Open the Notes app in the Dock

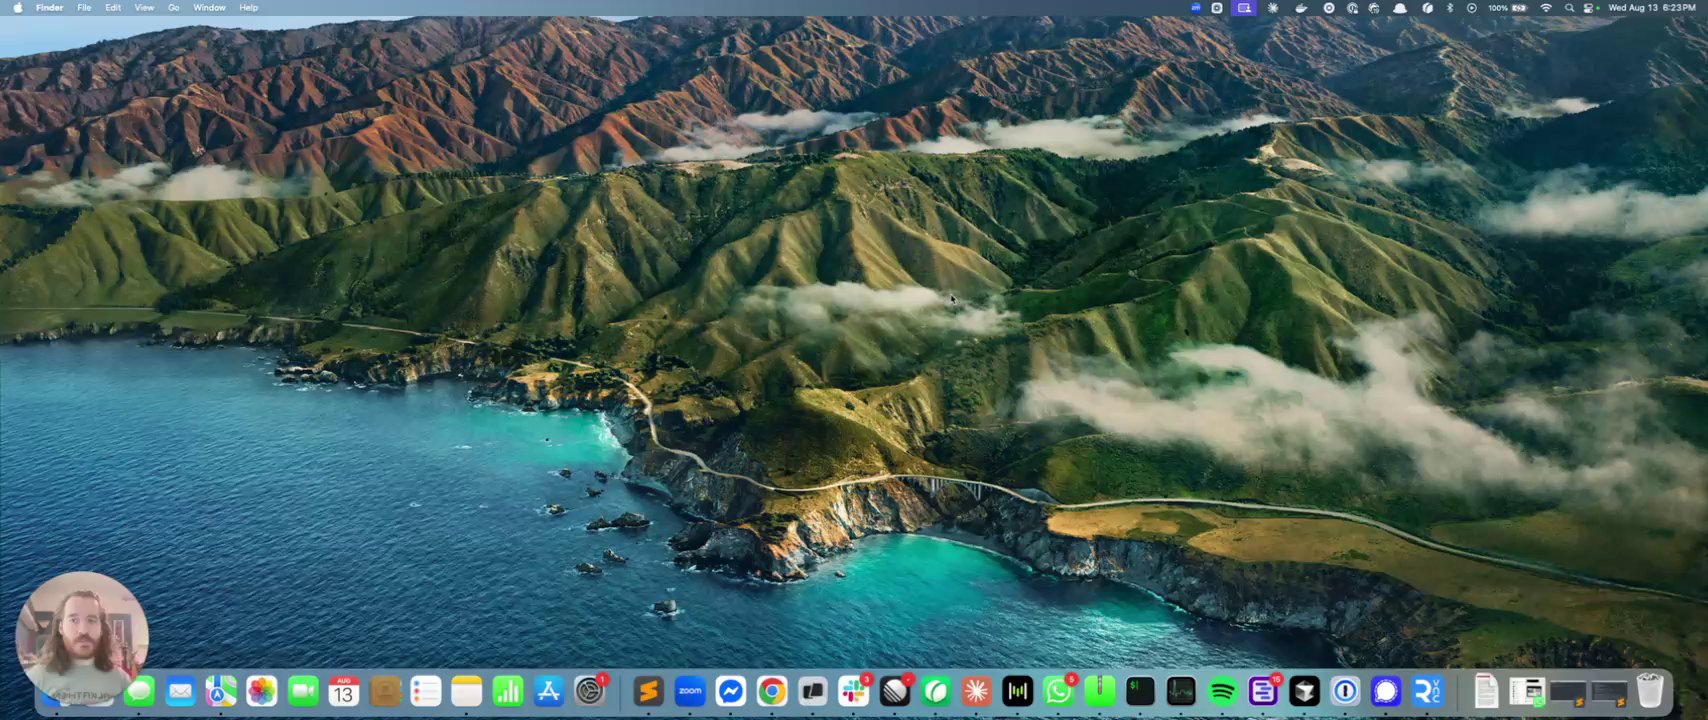[467, 691]
